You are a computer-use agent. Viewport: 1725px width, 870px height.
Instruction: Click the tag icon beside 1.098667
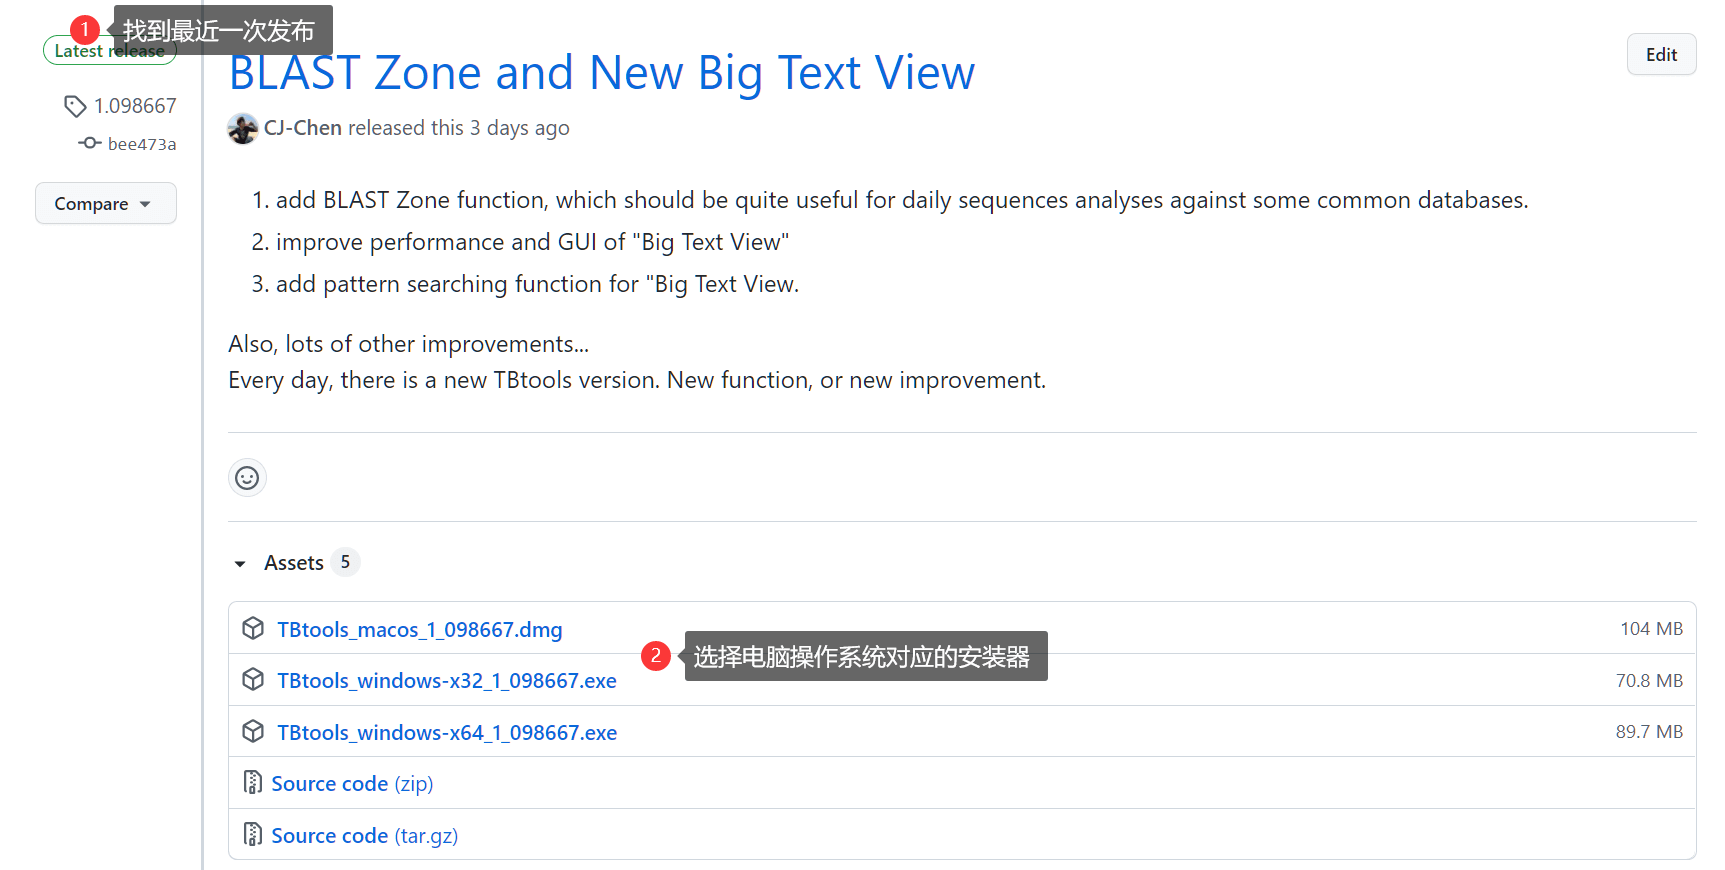(75, 106)
